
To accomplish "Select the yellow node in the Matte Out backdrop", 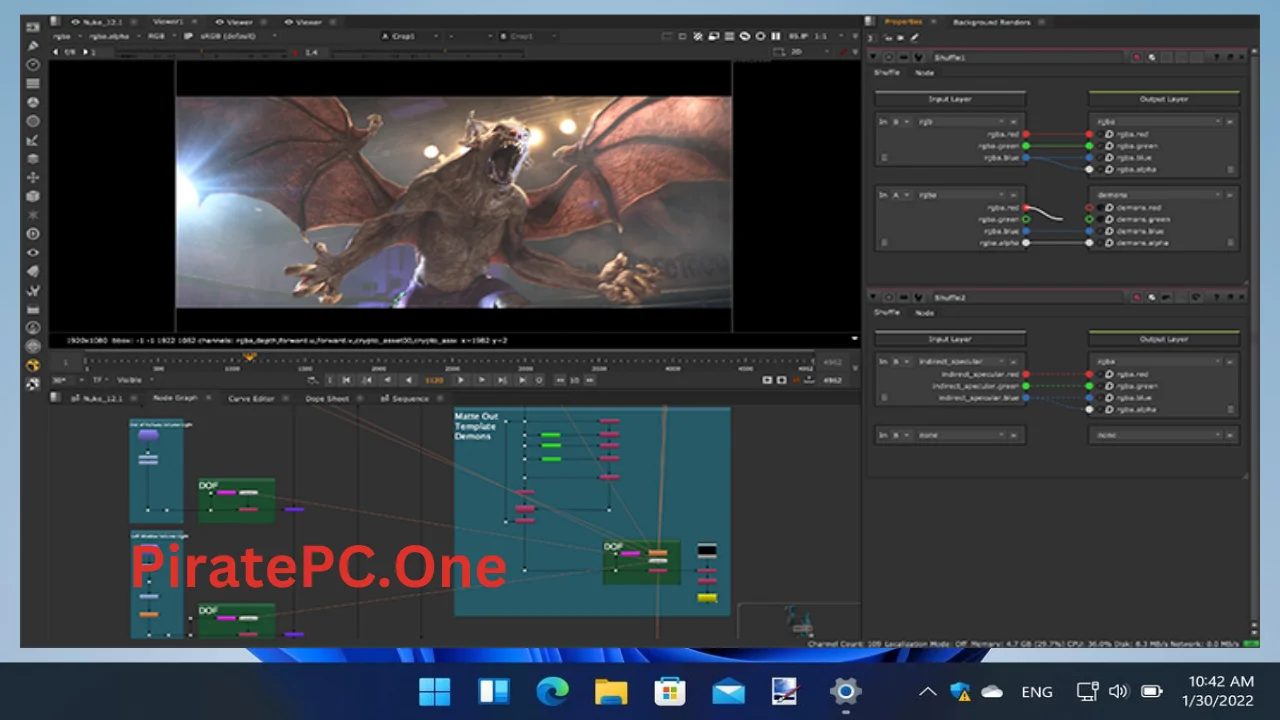I will [x=707, y=598].
